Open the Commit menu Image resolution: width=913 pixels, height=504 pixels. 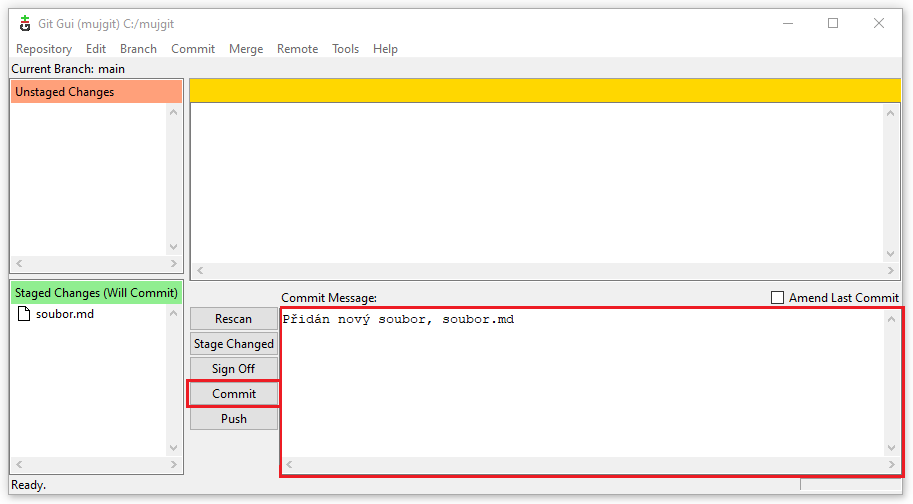pos(193,49)
